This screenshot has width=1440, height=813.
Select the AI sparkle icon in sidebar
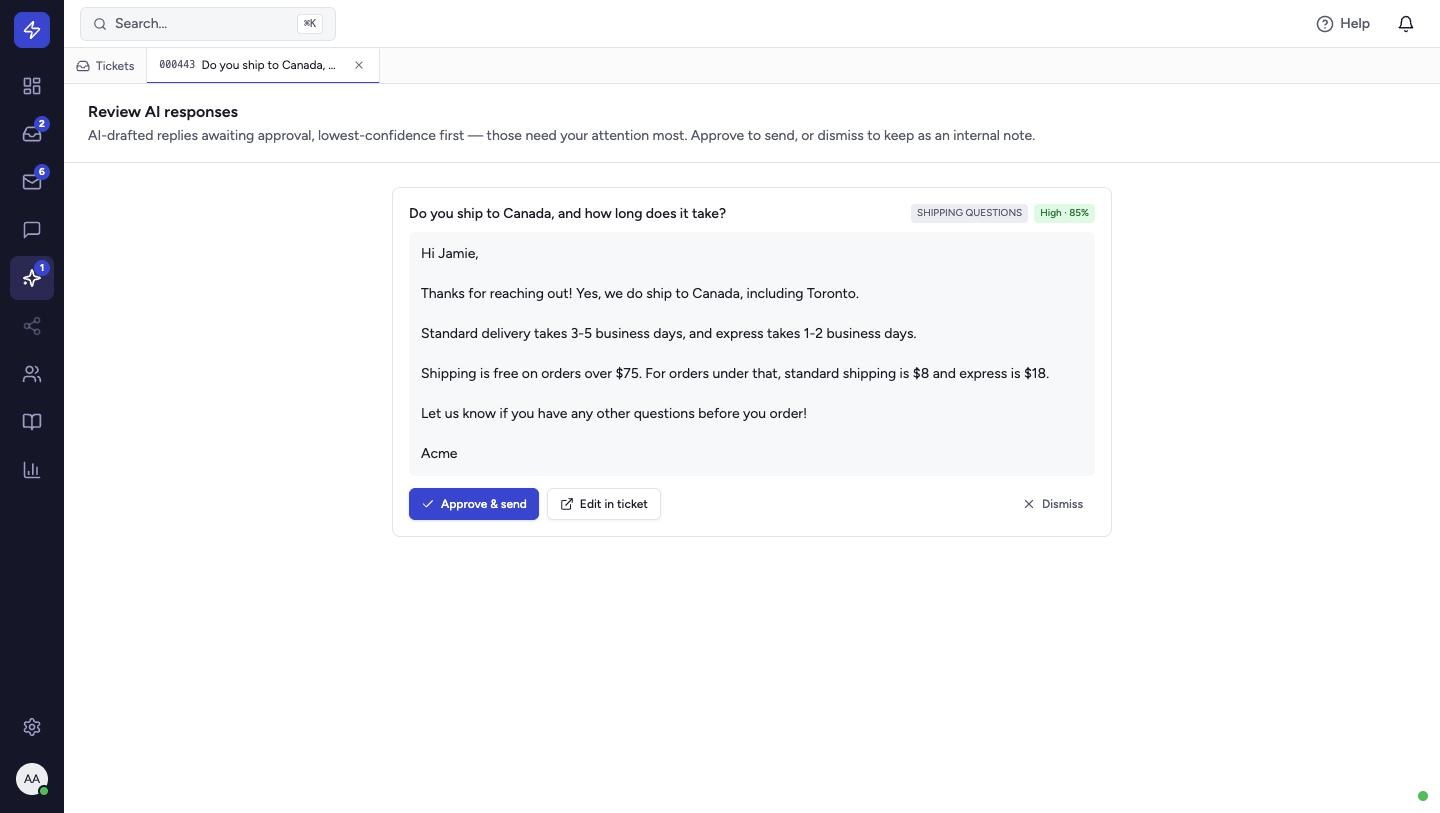click(32, 278)
